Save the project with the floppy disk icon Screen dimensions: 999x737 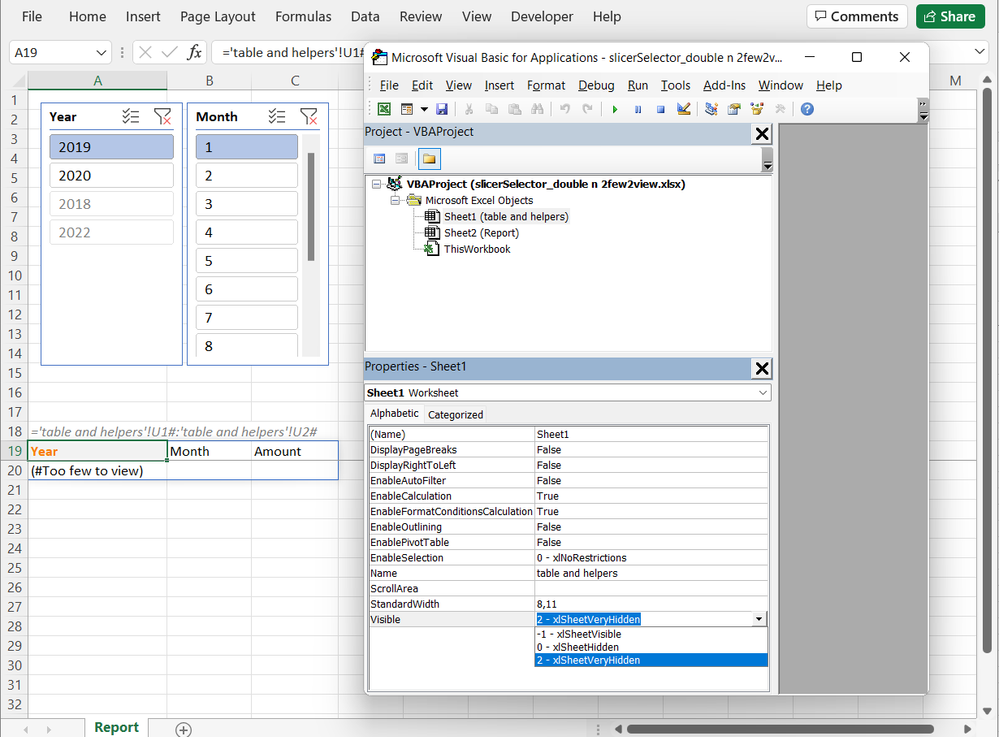coord(442,109)
